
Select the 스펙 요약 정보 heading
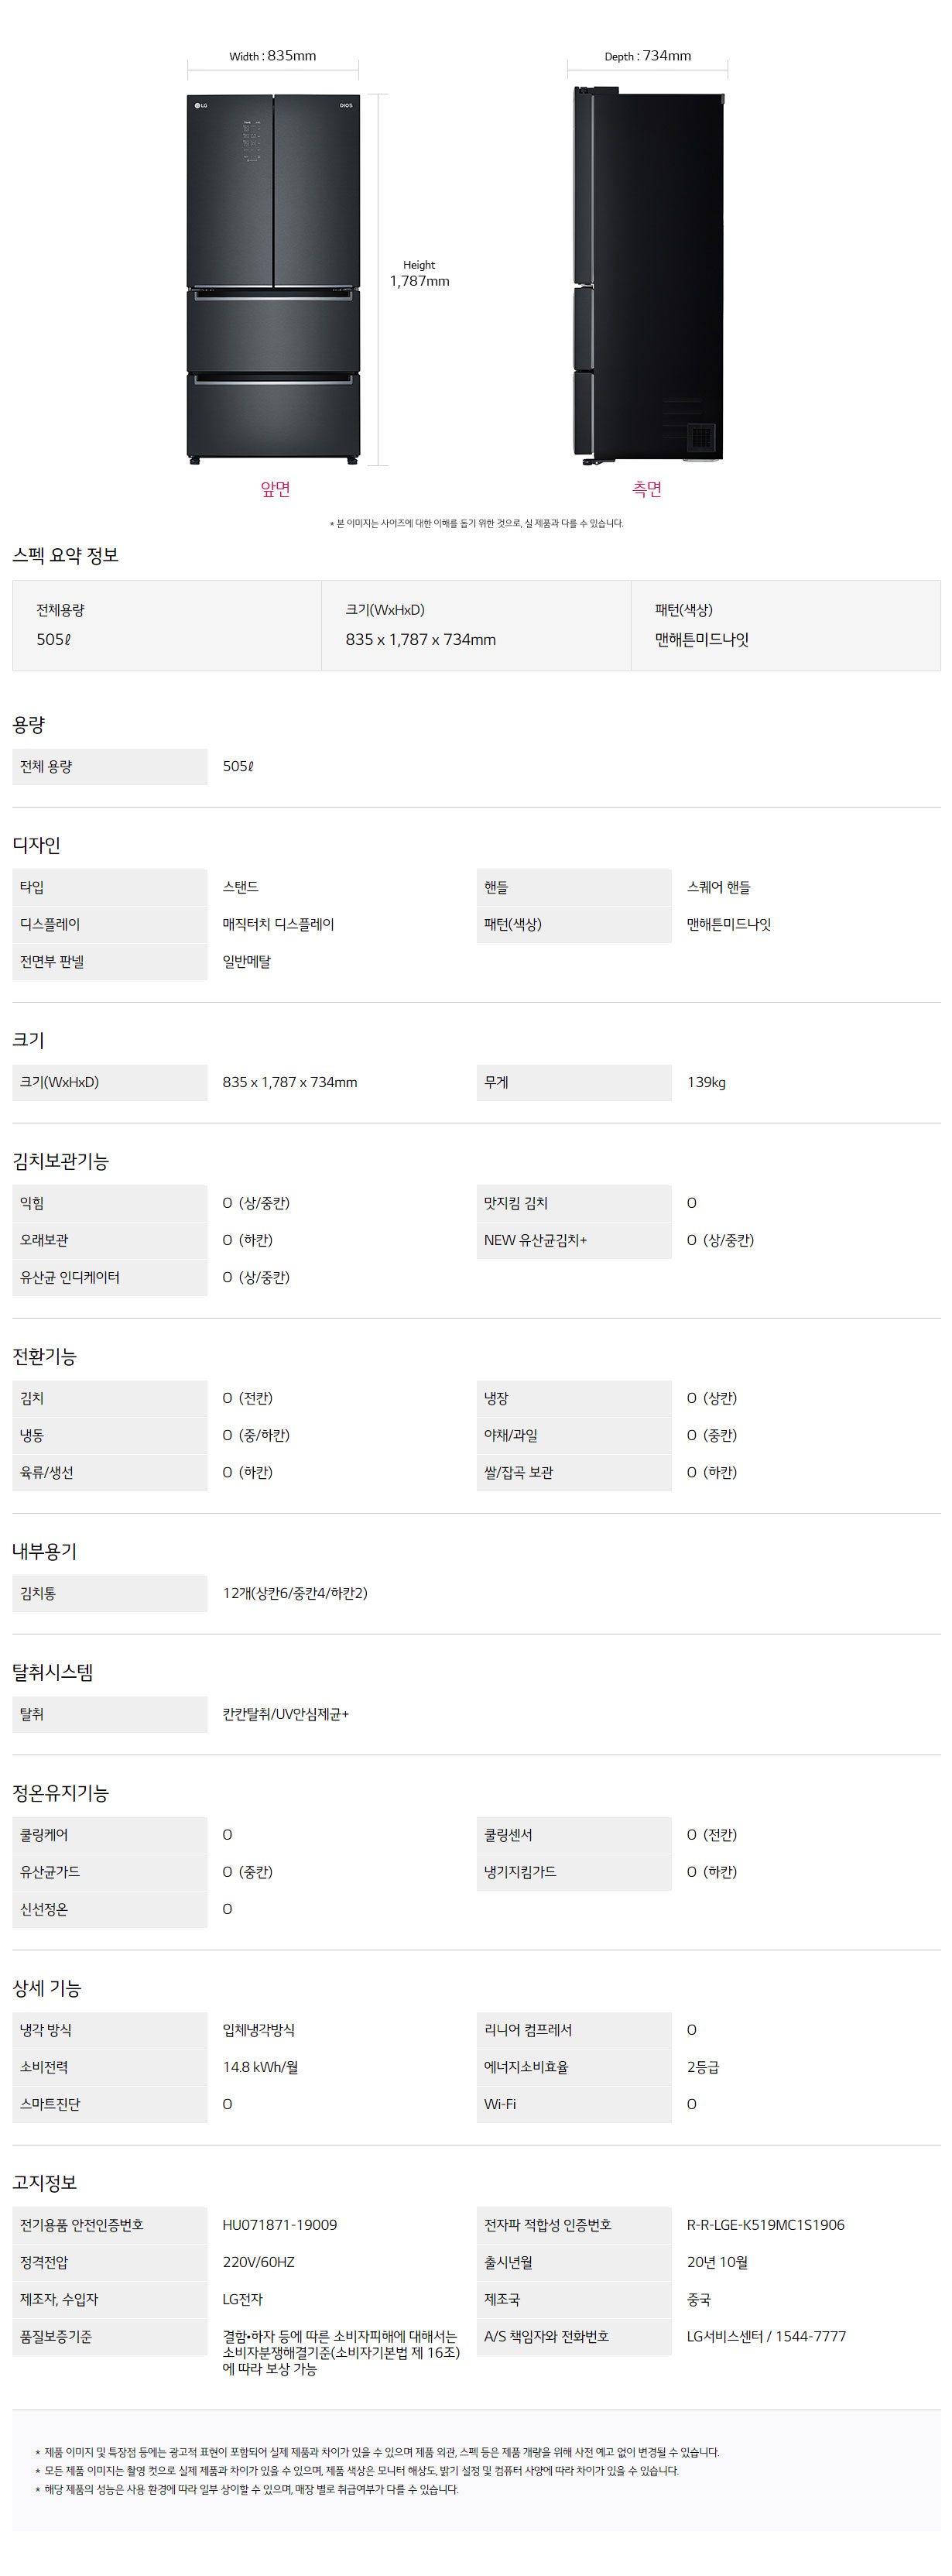point(65,555)
